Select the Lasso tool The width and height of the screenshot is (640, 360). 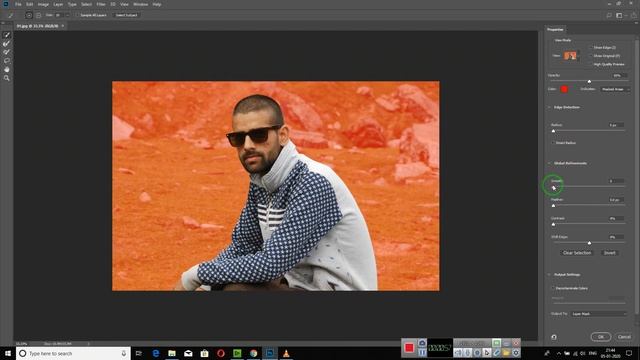click(x=7, y=61)
